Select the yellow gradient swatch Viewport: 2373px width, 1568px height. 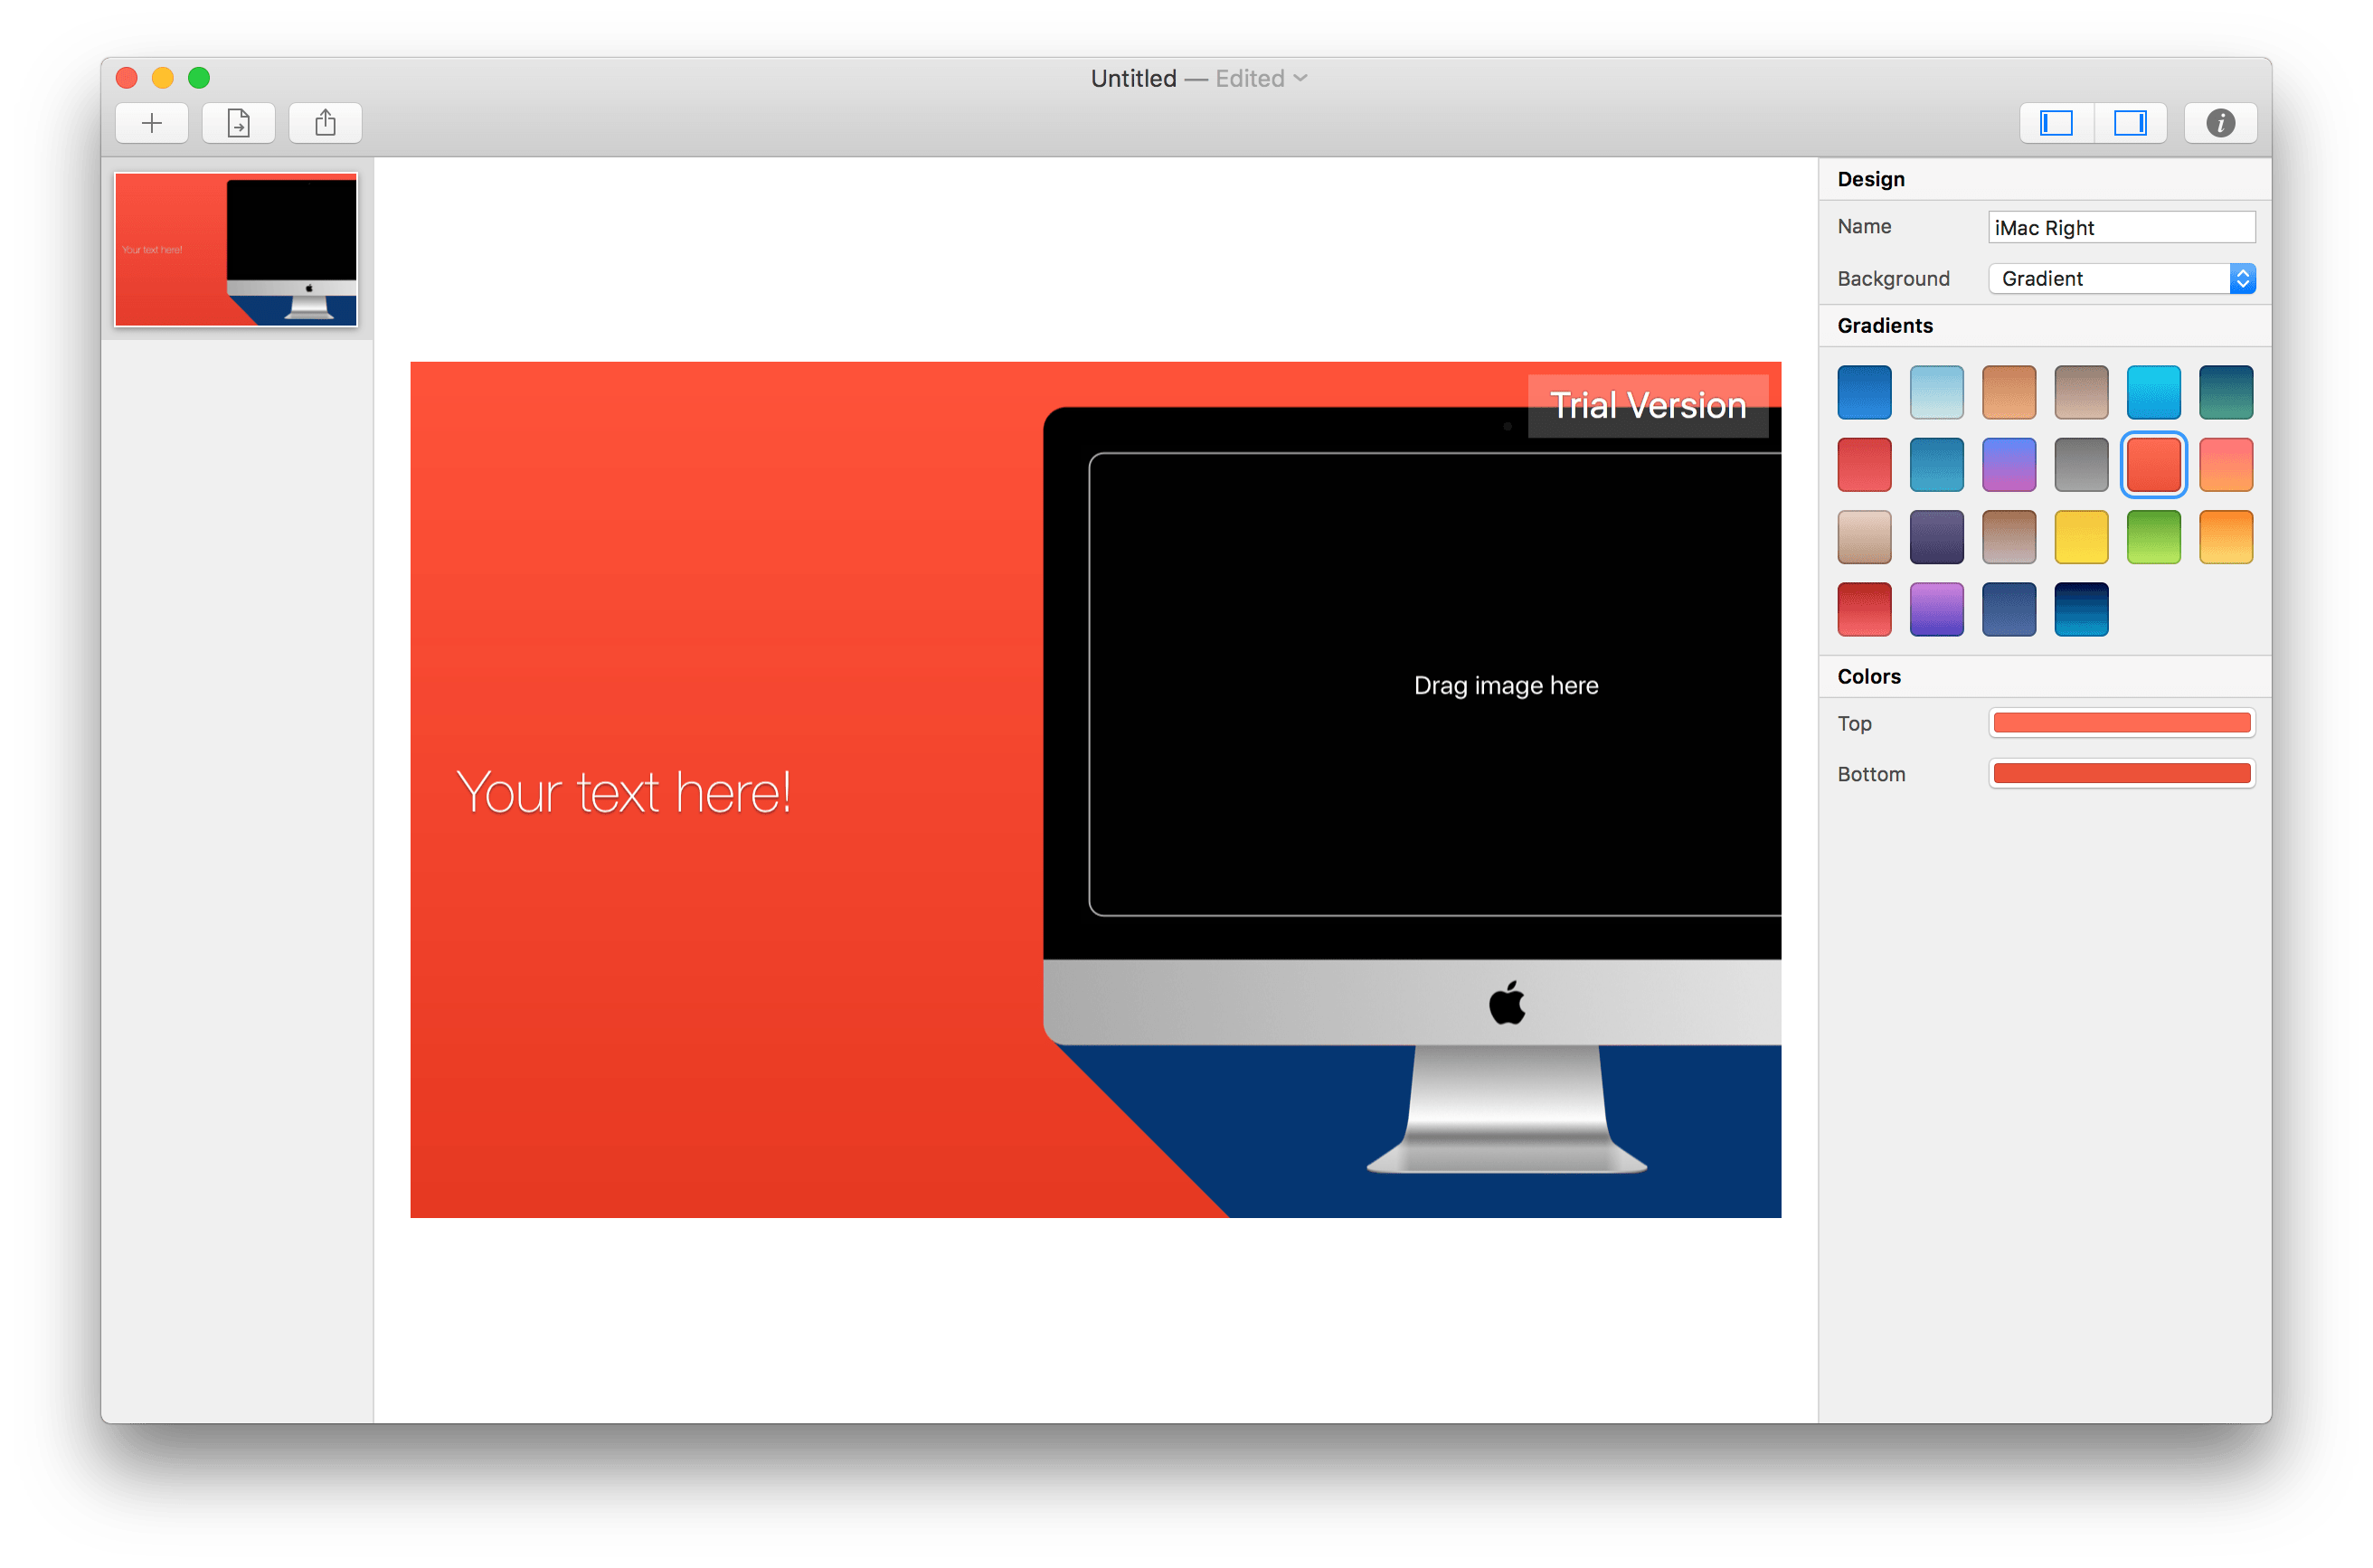tap(2081, 537)
